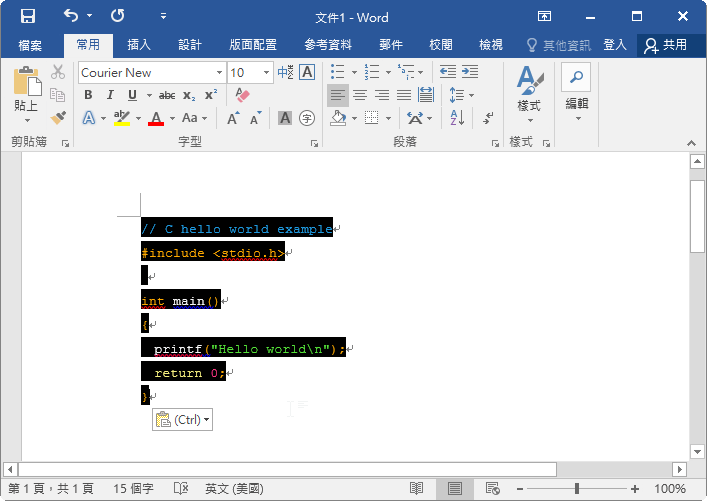Toggle character shading A icon
Viewport: 707px width, 501px height.
tap(285, 118)
